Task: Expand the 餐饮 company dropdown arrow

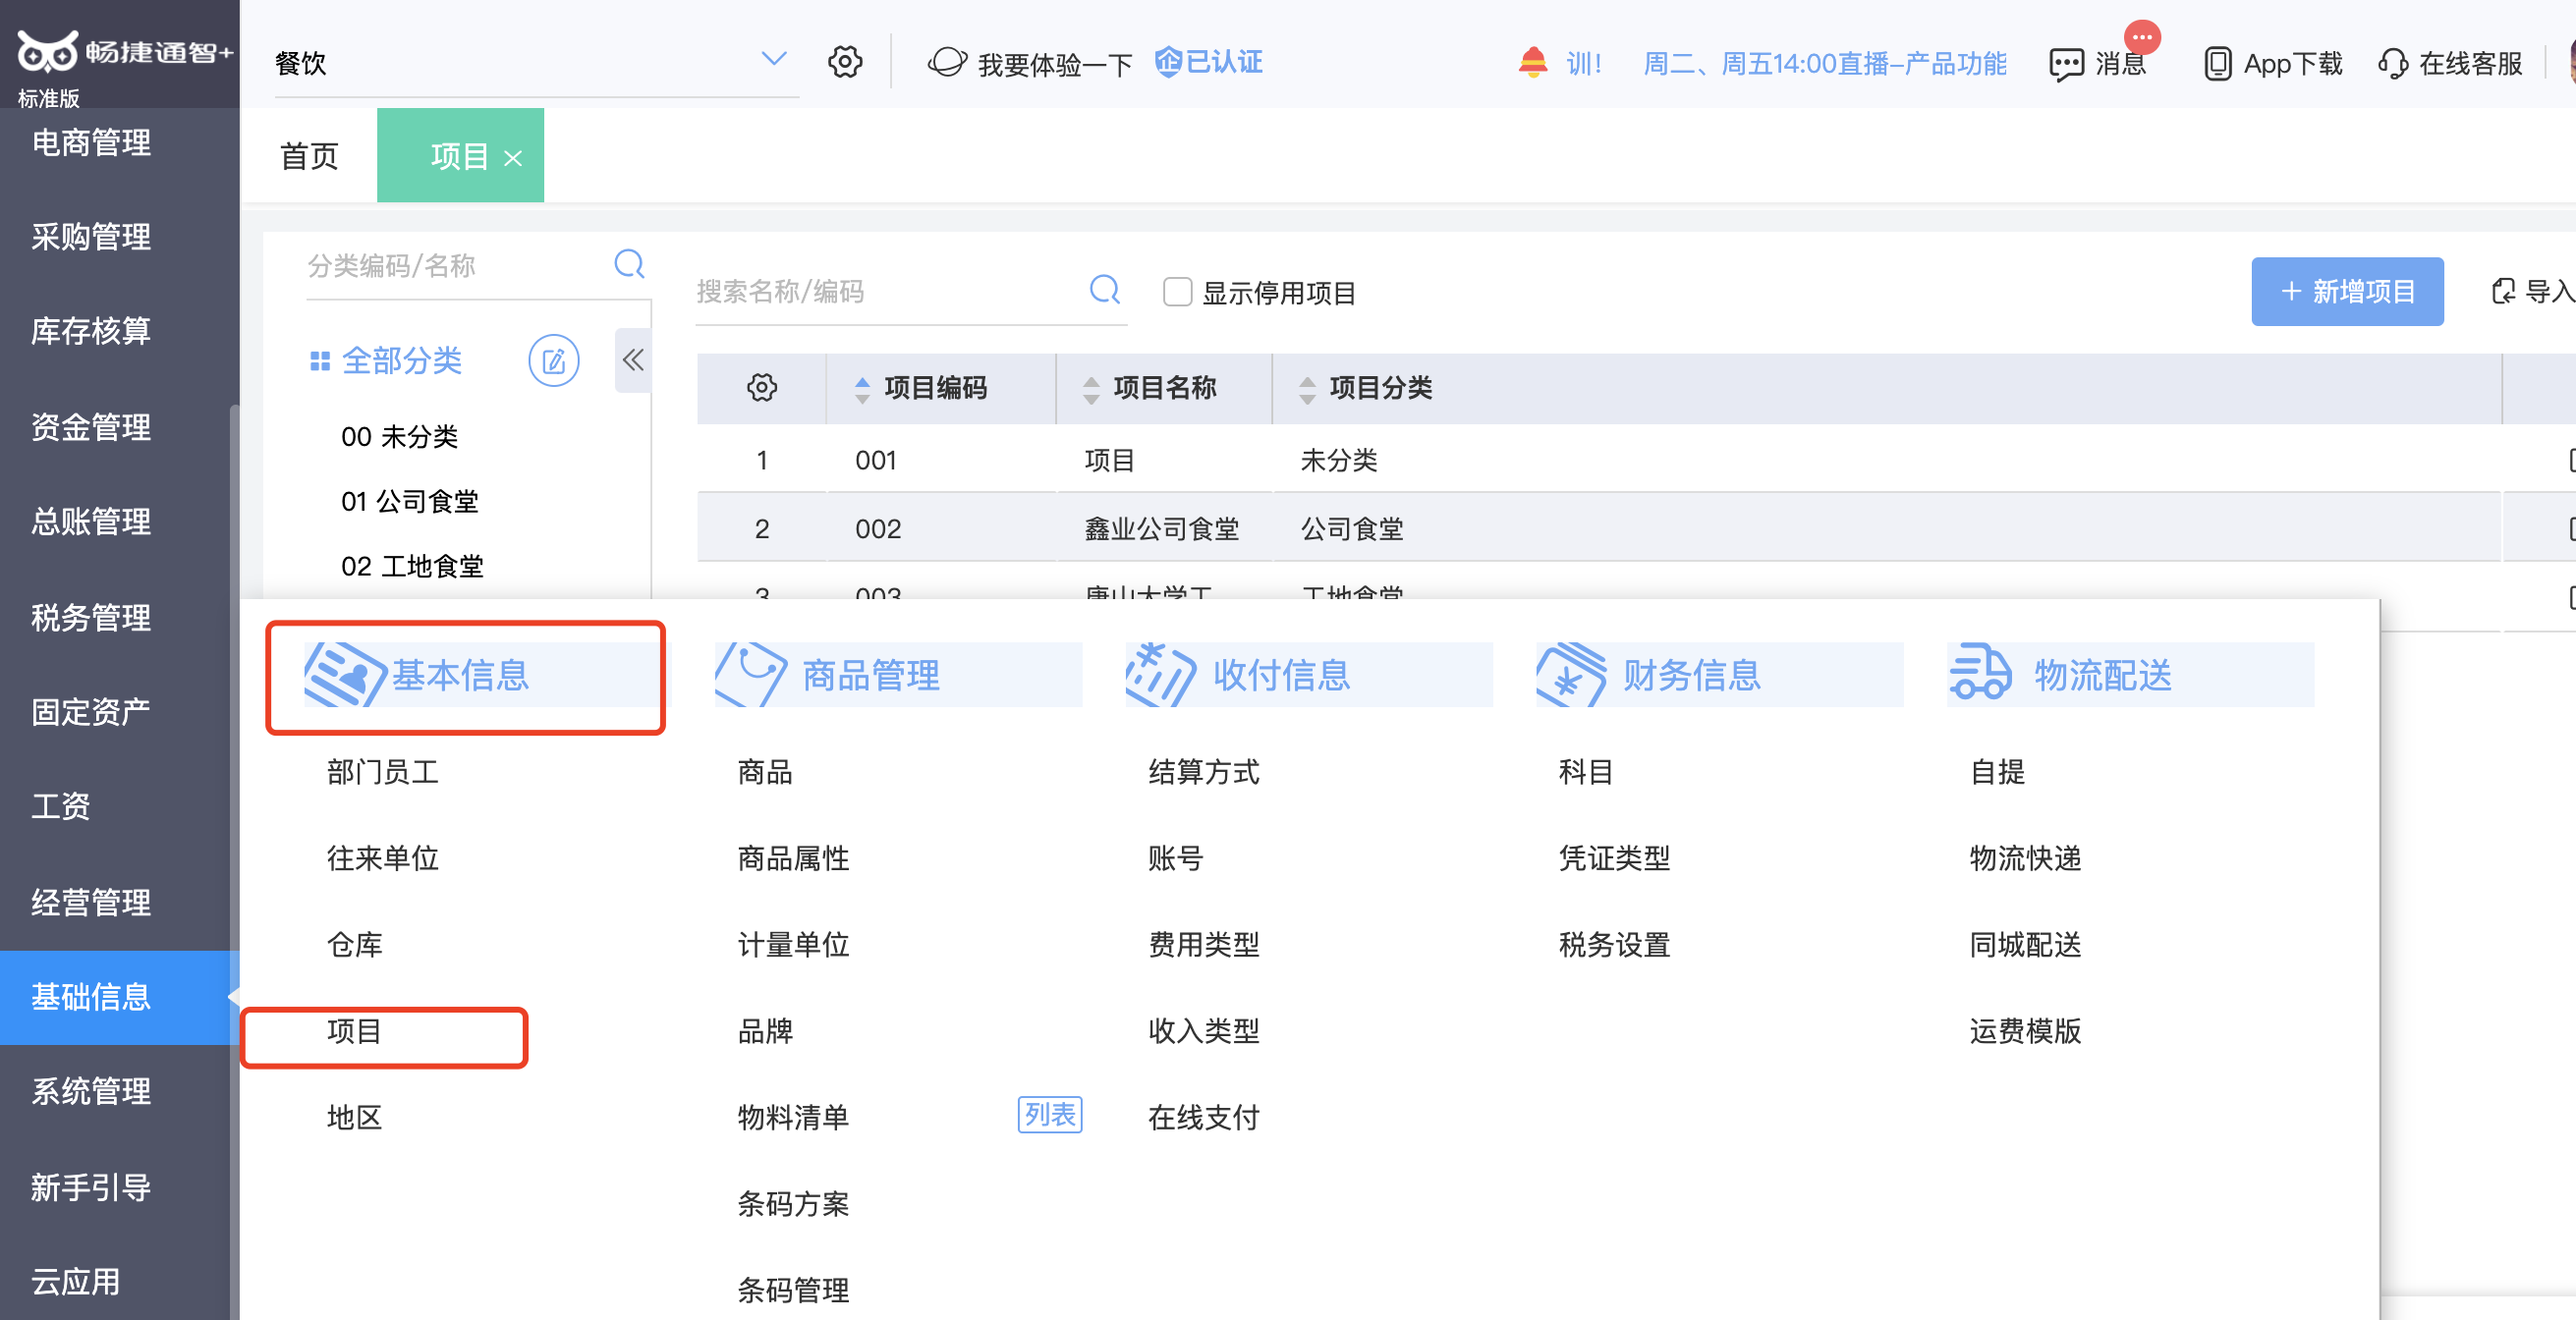Action: click(x=773, y=59)
